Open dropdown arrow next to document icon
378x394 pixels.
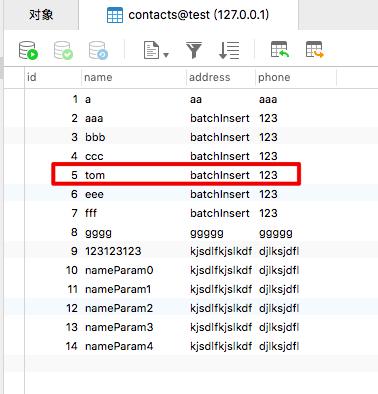166,55
